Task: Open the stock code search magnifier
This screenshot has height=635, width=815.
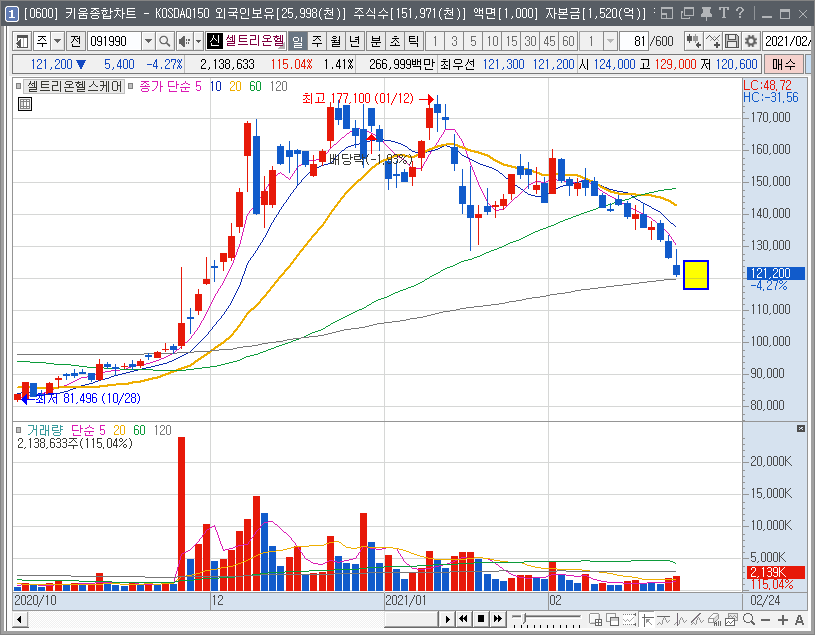Action: 164,41
